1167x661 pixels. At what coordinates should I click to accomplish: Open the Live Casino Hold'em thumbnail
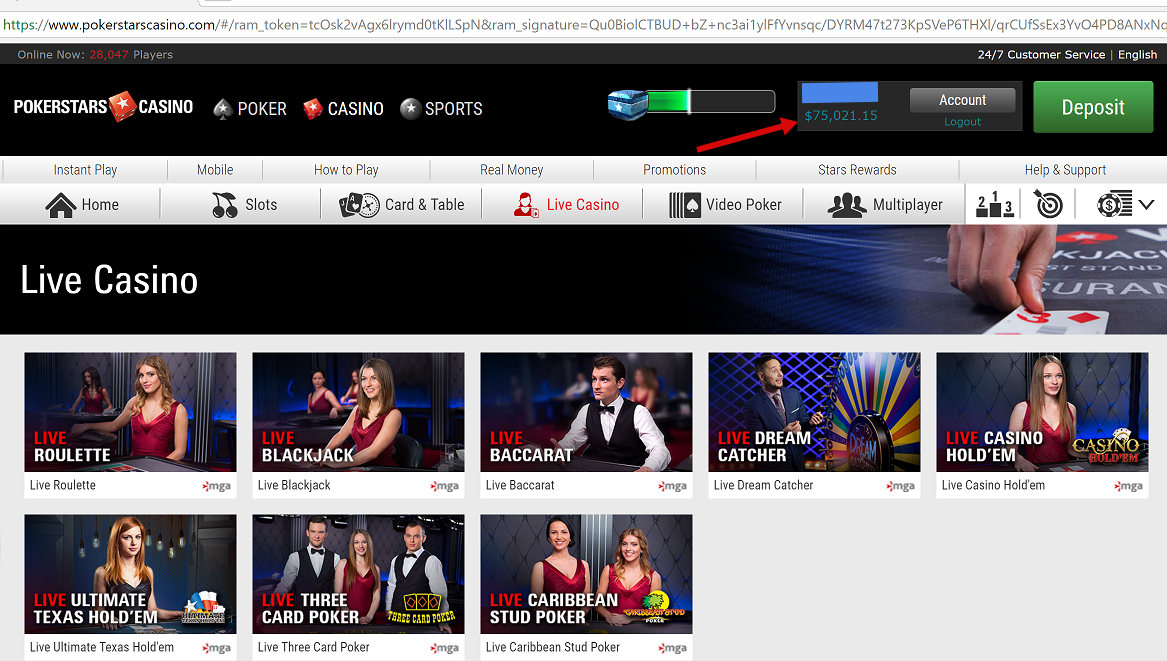1042,412
